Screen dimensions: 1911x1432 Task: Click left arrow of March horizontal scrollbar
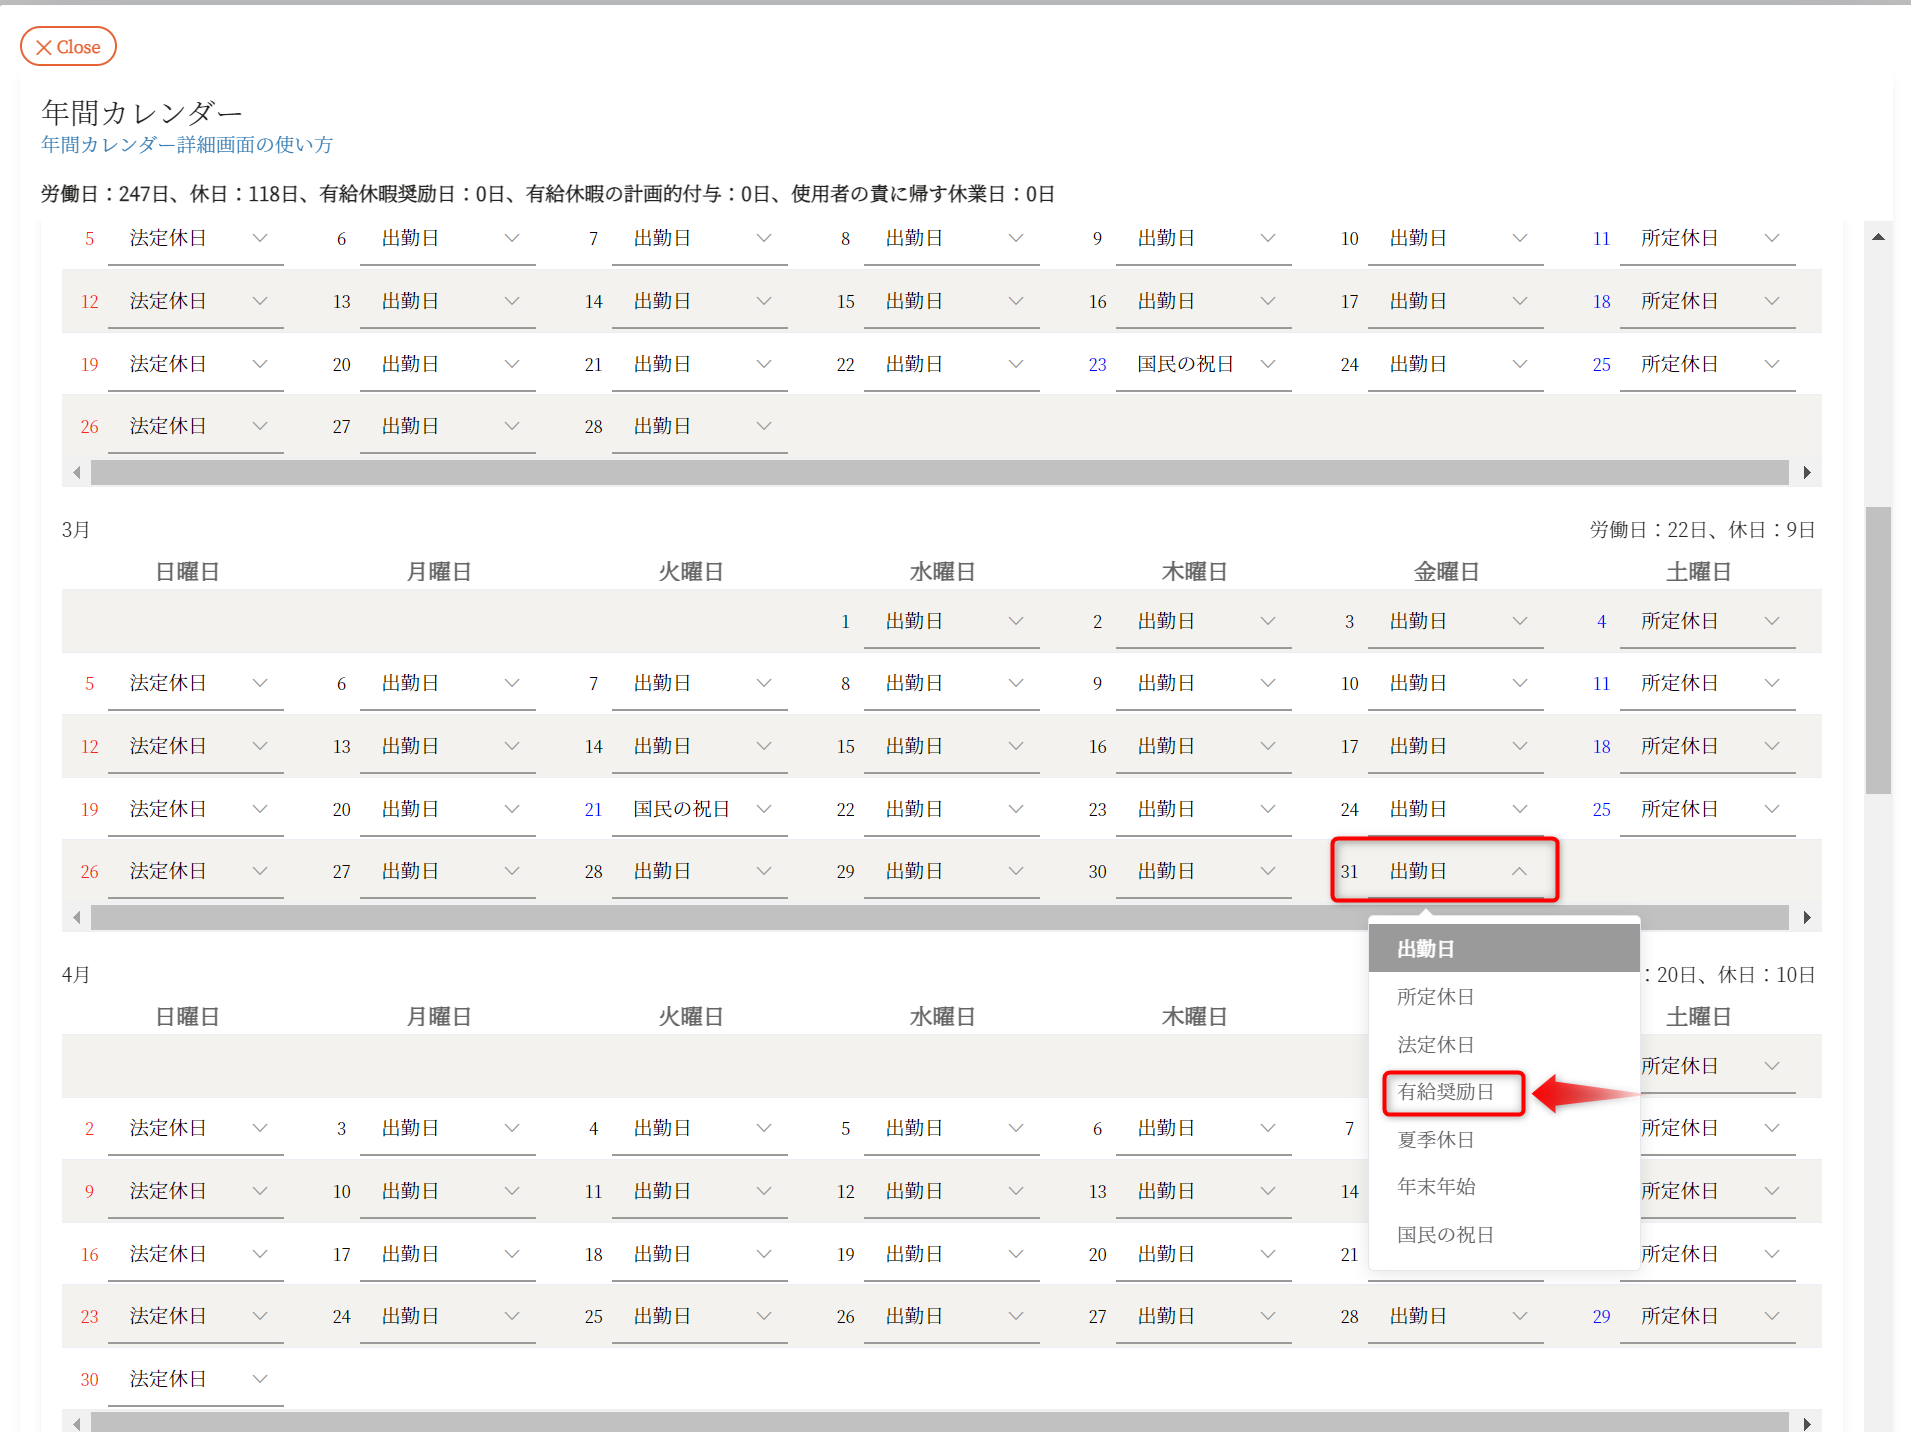coord(77,917)
